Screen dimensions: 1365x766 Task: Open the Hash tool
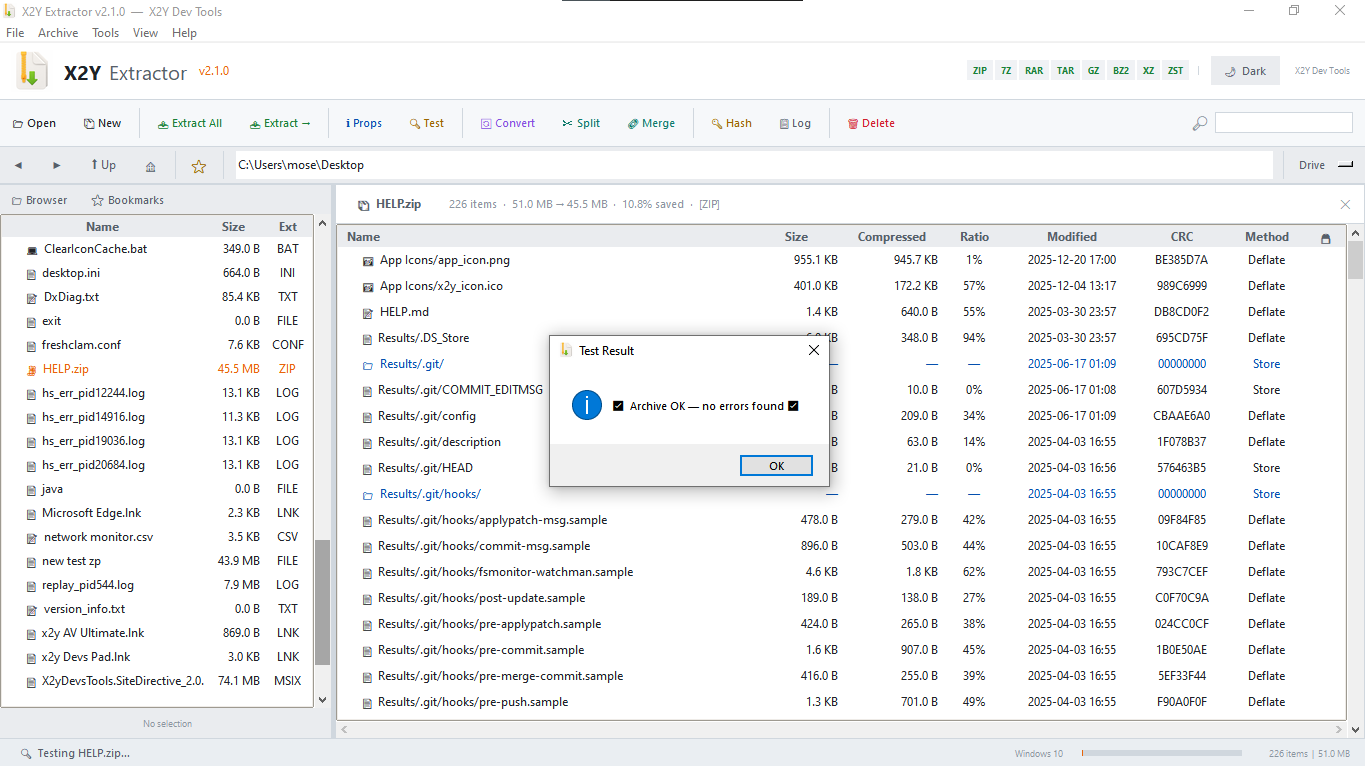point(731,124)
